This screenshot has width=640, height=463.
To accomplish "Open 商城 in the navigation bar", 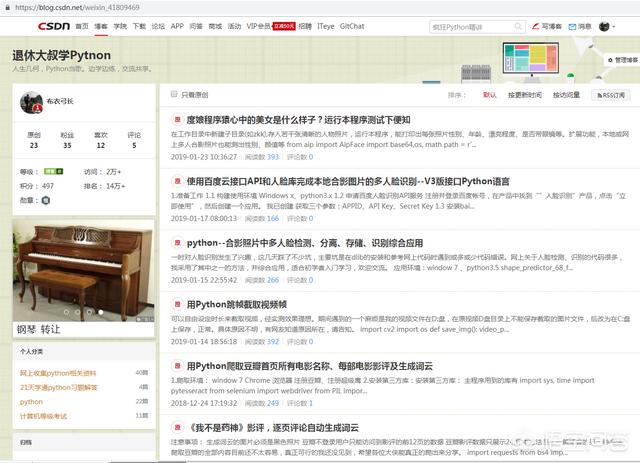I will click(216, 26).
